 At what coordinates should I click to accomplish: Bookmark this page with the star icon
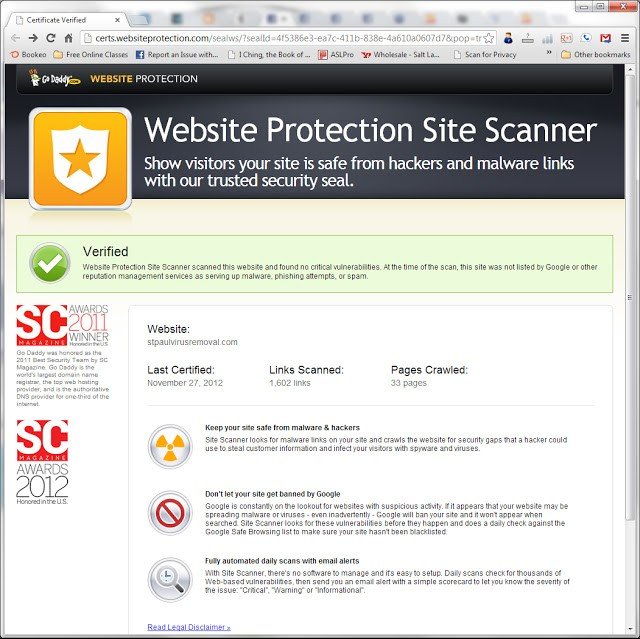point(489,38)
